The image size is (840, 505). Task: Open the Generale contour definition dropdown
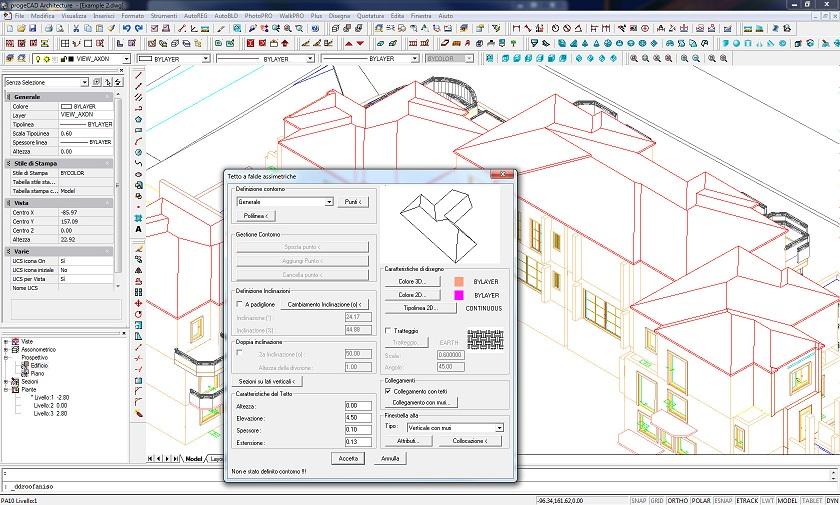pyautogui.click(x=329, y=202)
